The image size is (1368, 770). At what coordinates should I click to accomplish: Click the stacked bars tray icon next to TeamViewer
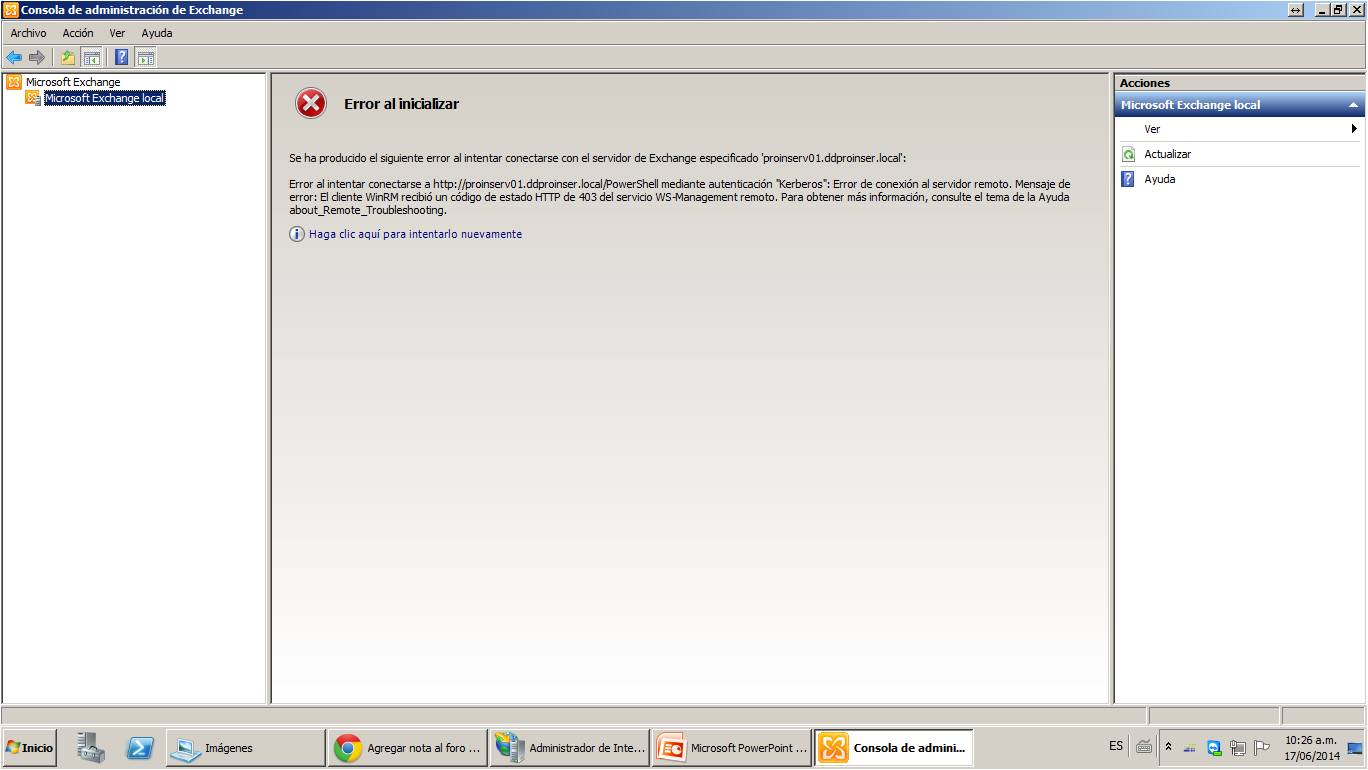click(x=1190, y=748)
